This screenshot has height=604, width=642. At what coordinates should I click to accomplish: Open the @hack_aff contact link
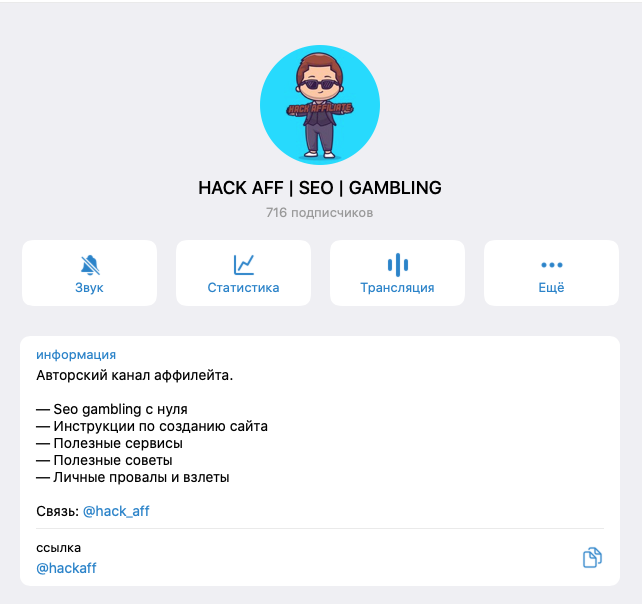pyautogui.click(x=116, y=511)
